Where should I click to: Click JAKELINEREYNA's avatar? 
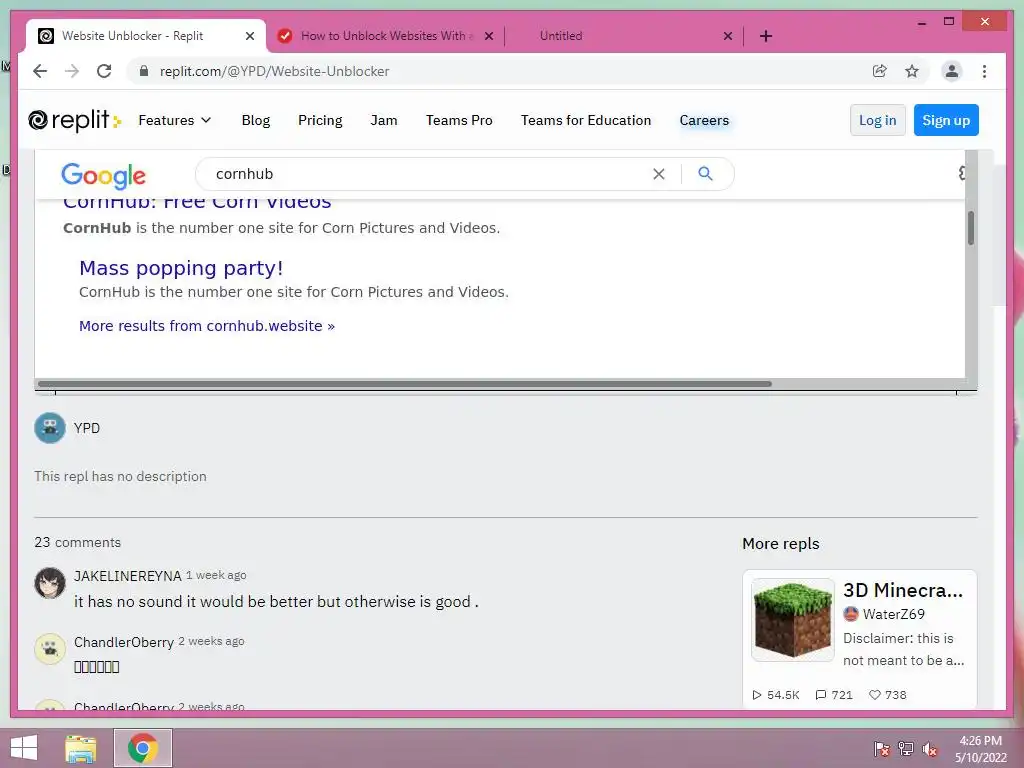tap(50, 583)
